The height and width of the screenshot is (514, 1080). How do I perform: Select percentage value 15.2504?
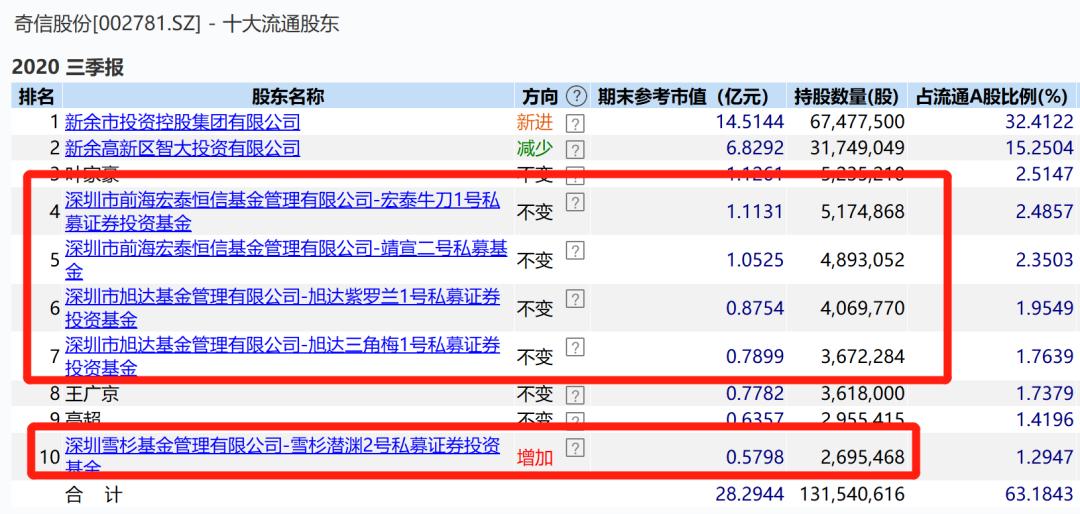coord(1039,148)
